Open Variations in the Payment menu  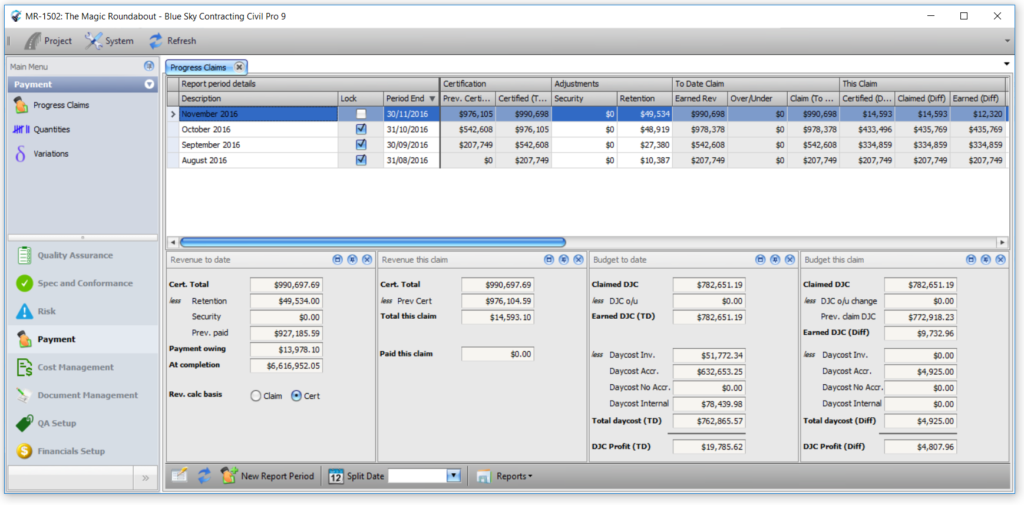coord(51,154)
